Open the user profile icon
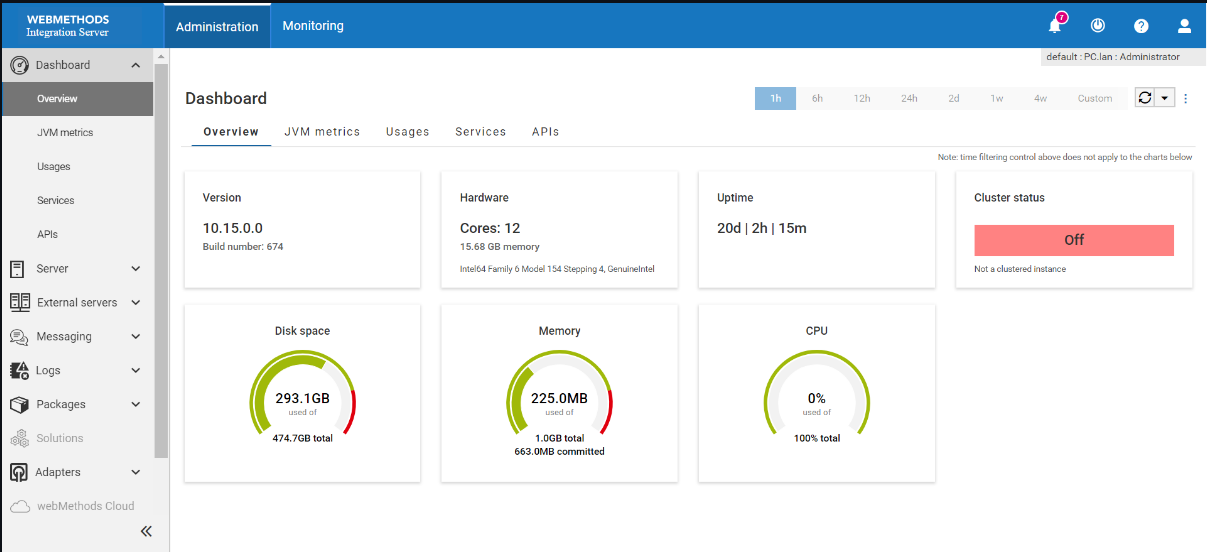This screenshot has height=552, width=1207. (x=1185, y=26)
